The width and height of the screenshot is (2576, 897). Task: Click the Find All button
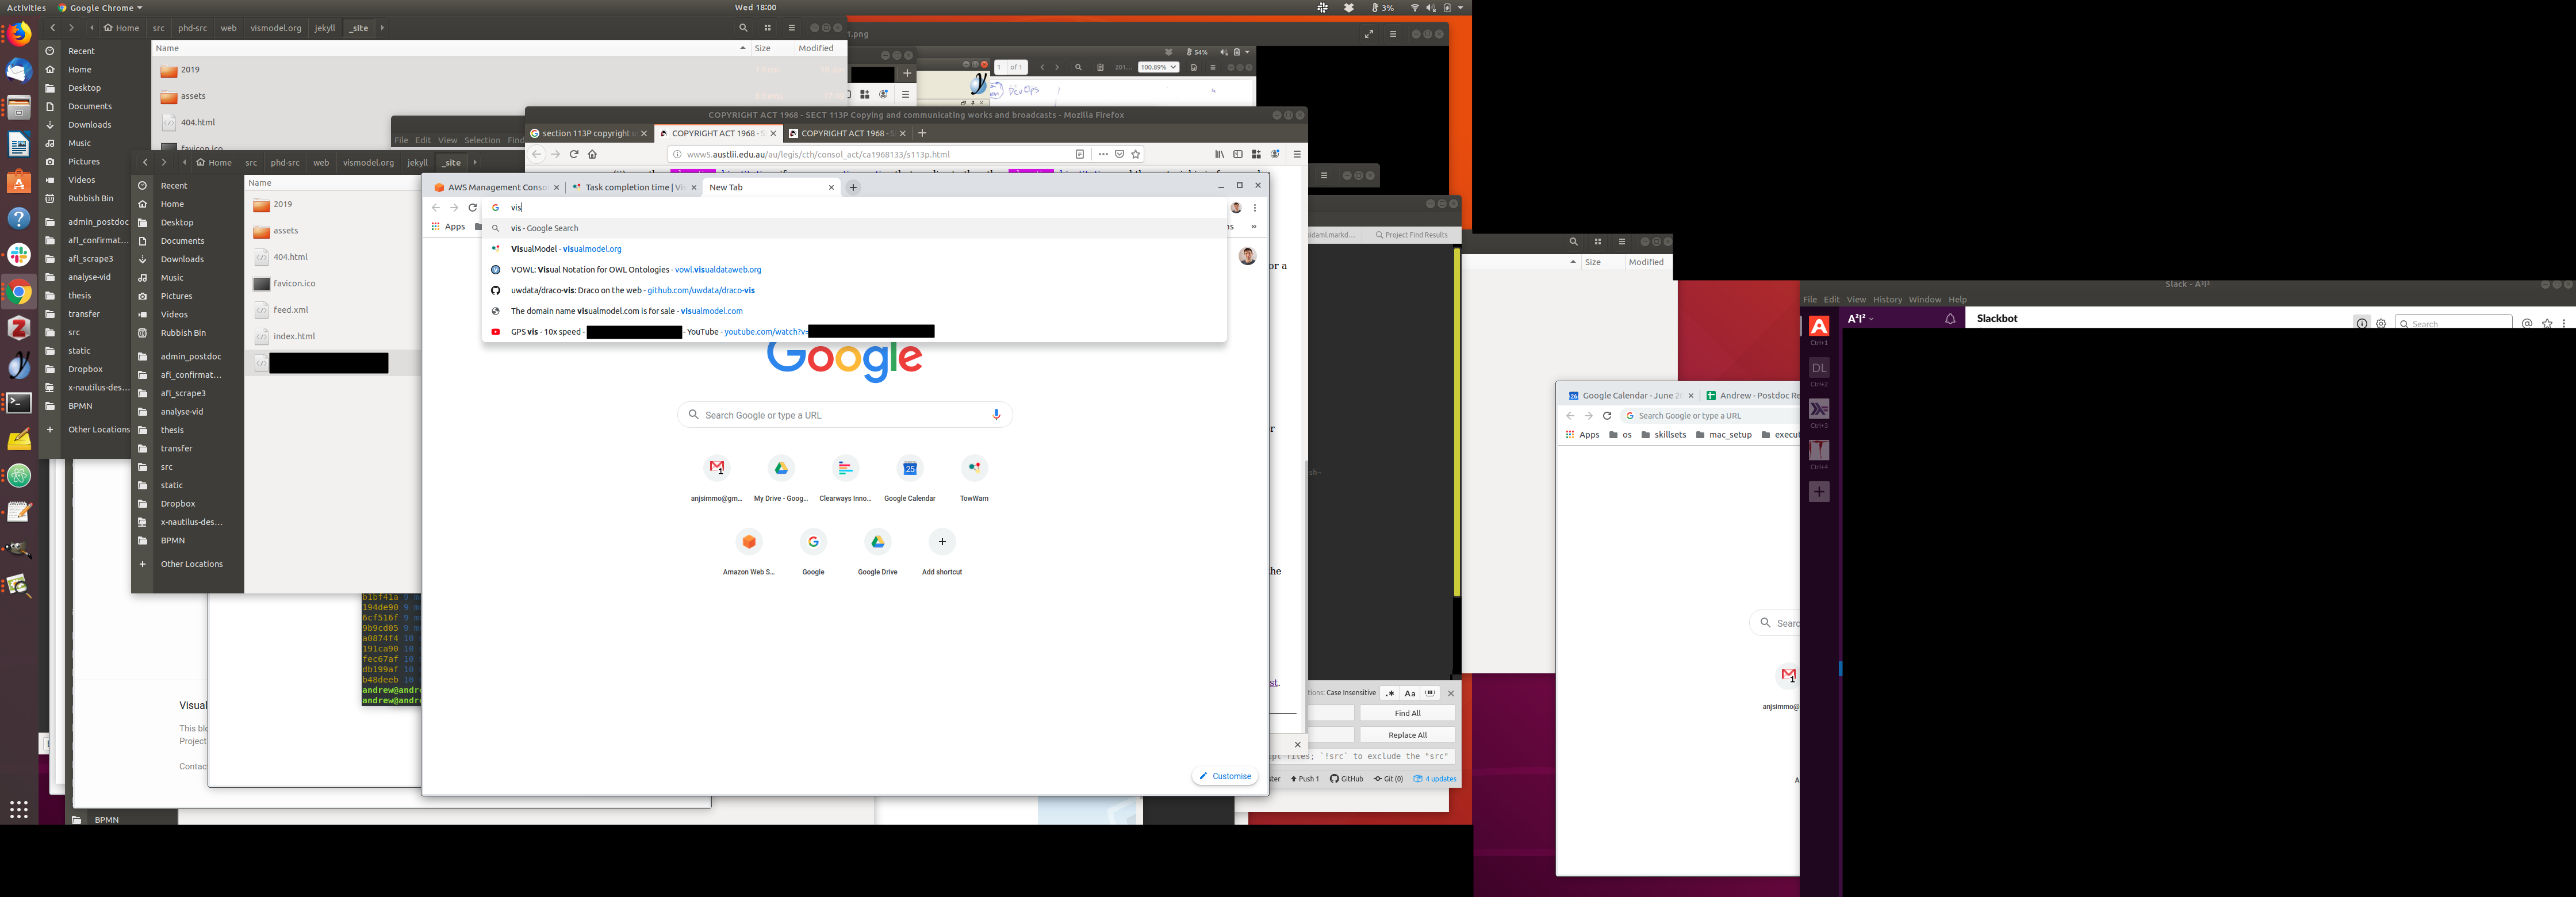pos(1407,713)
